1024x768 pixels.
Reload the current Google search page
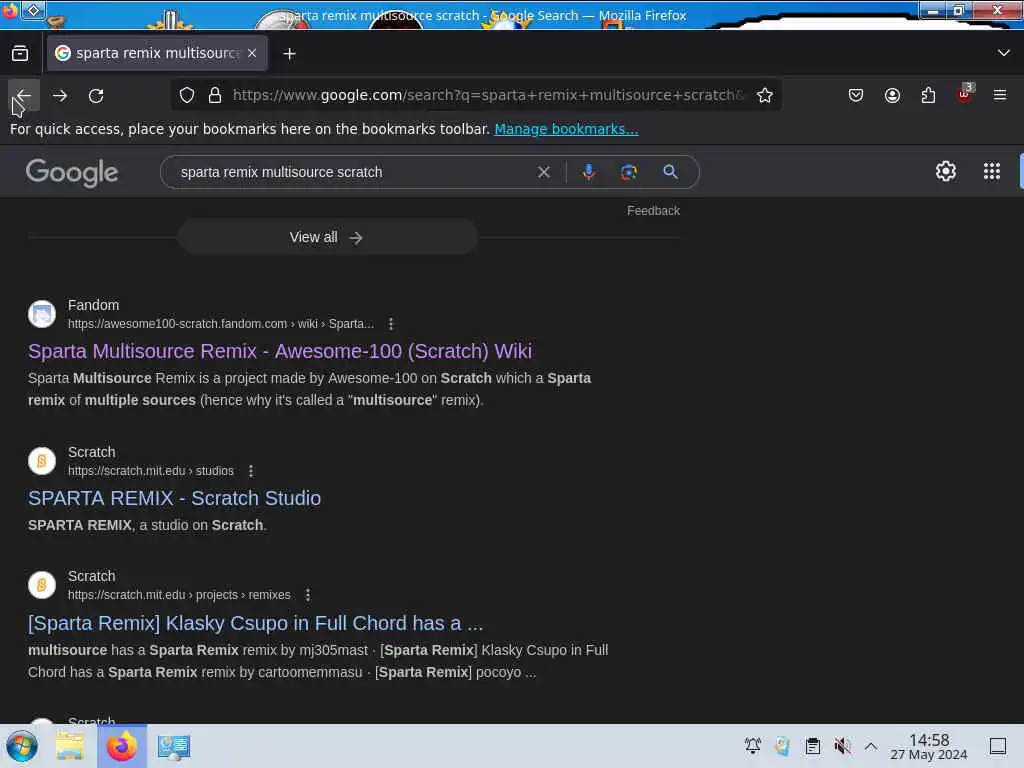[96, 95]
